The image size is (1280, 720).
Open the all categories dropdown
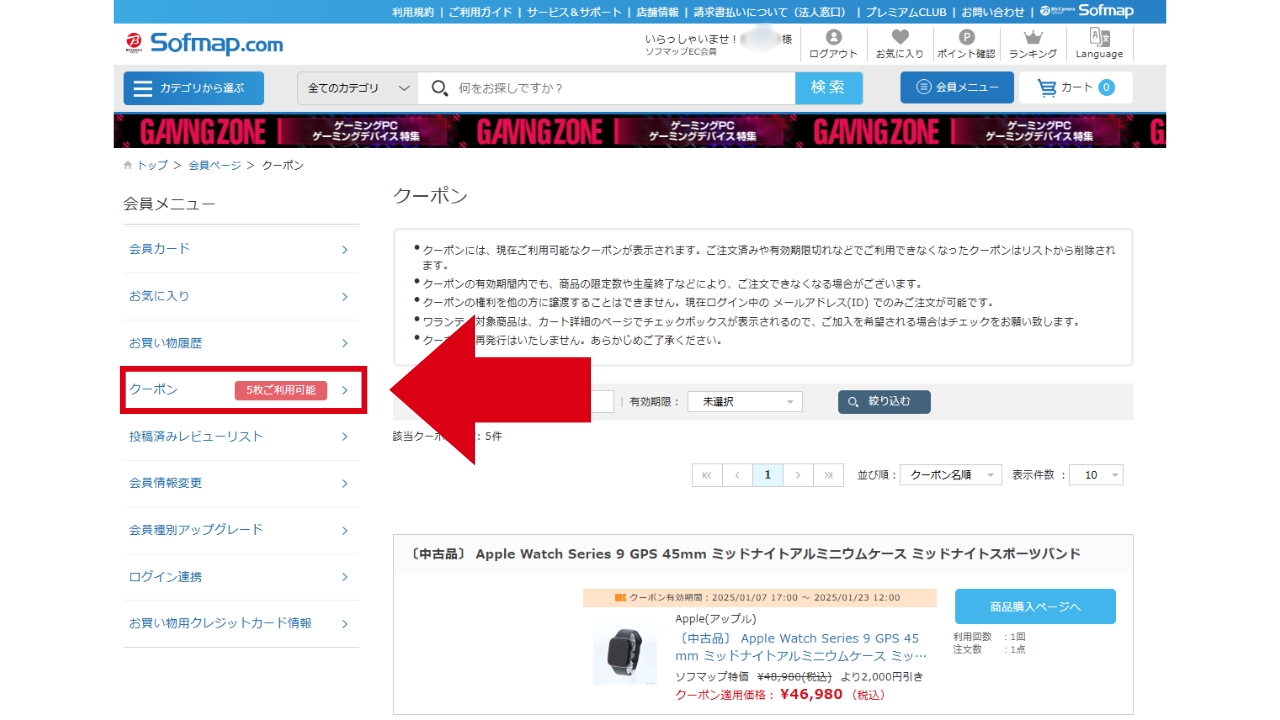pyautogui.click(x=357, y=88)
